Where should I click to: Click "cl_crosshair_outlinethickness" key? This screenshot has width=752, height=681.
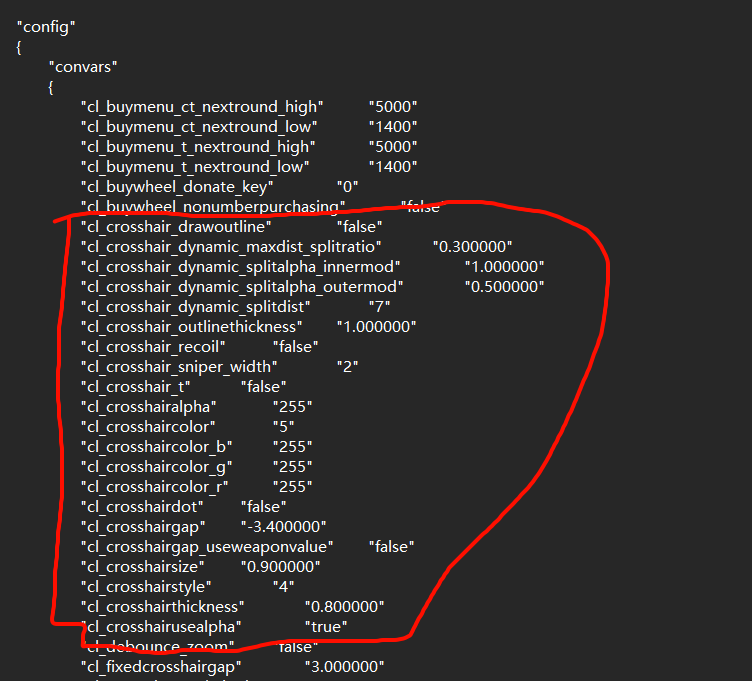point(192,327)
